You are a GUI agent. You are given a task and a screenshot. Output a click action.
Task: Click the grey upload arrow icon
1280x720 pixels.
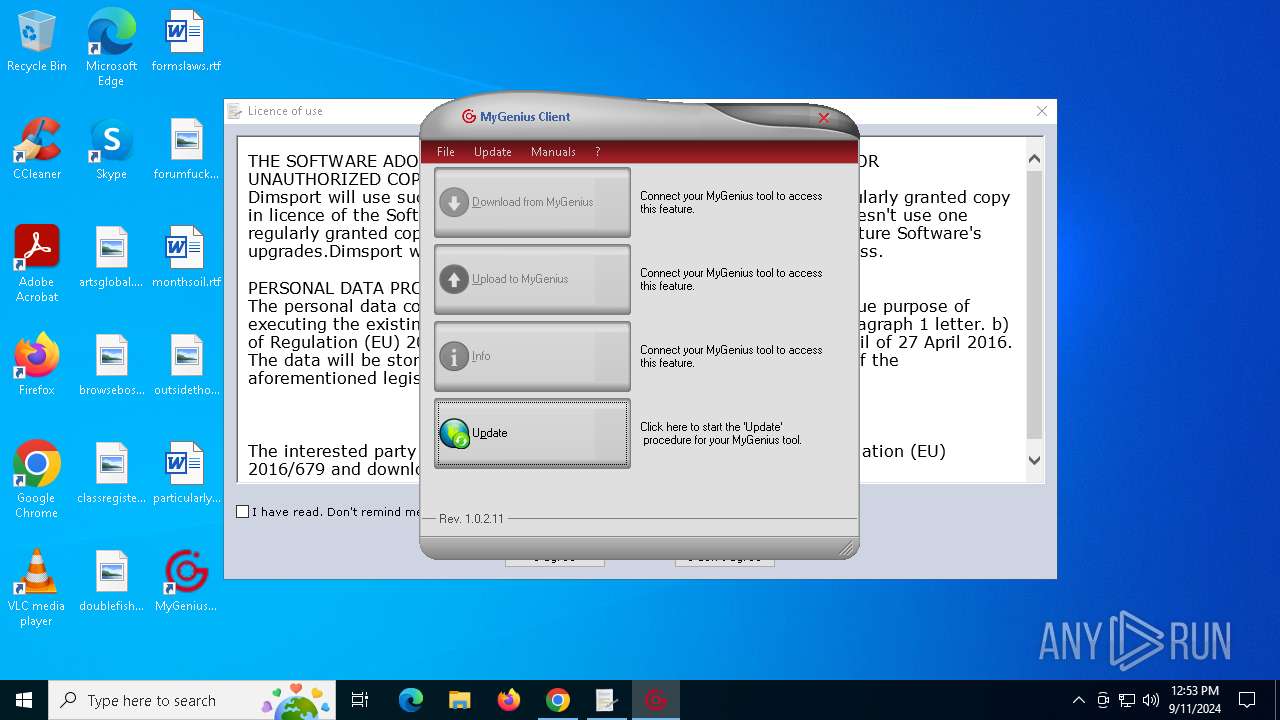pos(454,279)
